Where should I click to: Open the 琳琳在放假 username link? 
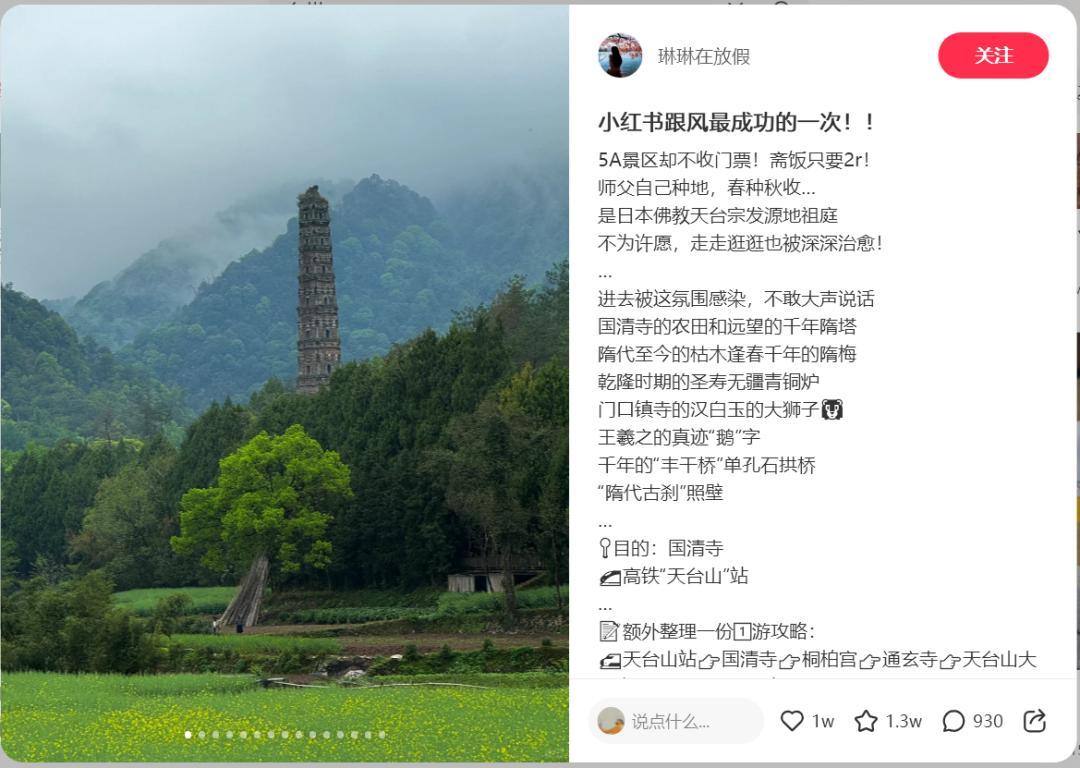(703, 56)
